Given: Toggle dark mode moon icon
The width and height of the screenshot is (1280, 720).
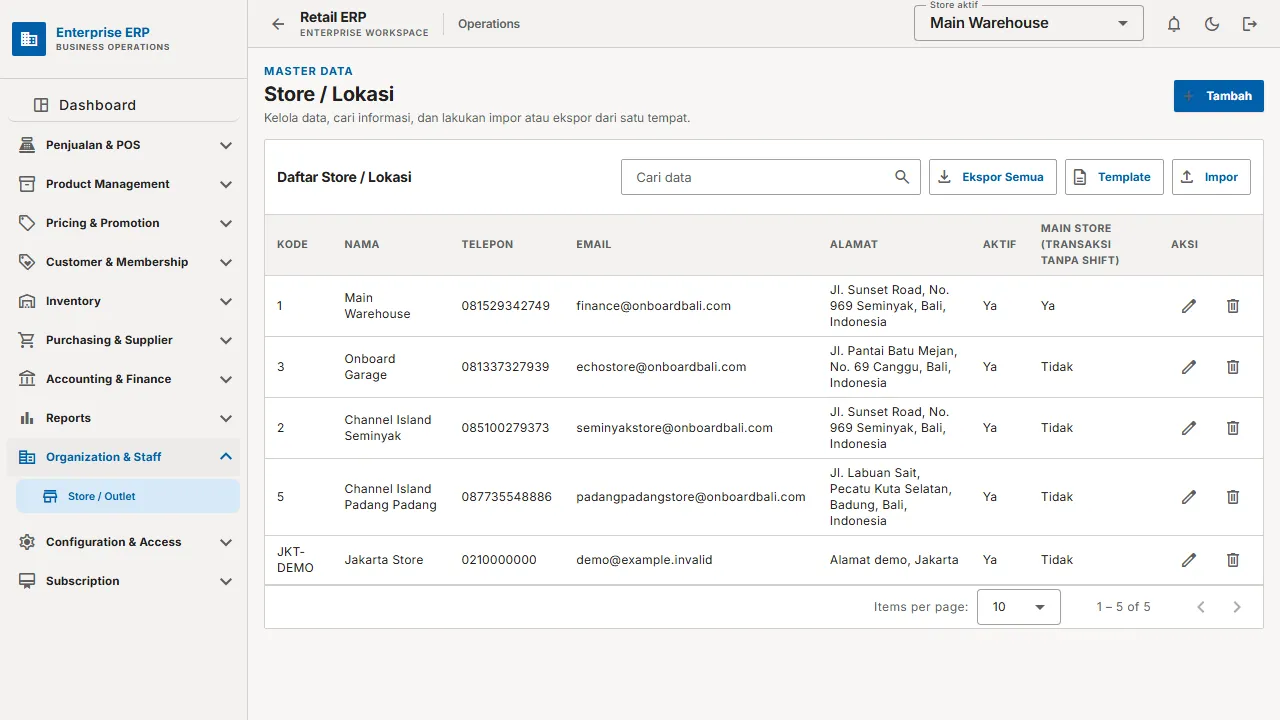Looking at the screenshot, I should 1212,24.
